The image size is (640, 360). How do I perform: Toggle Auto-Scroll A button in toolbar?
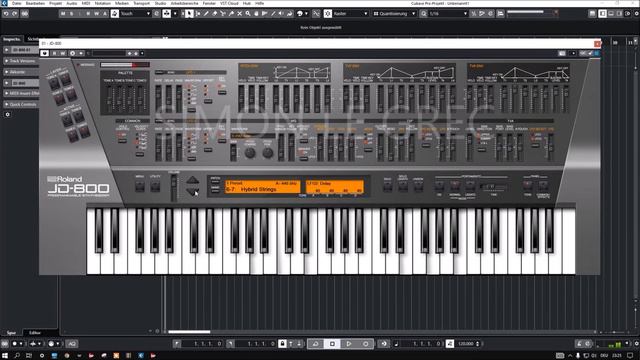point(105,13)
